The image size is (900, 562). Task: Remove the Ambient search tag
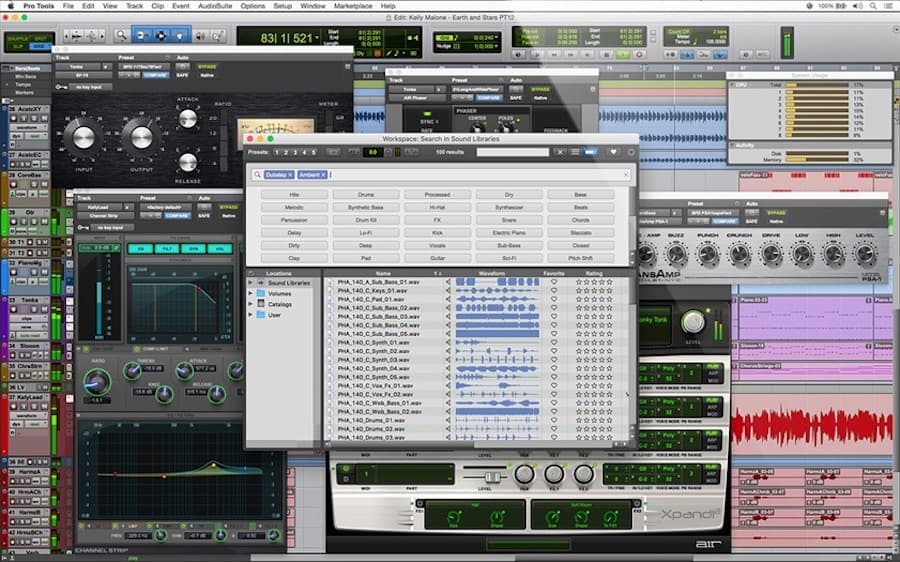coord(323,175)
